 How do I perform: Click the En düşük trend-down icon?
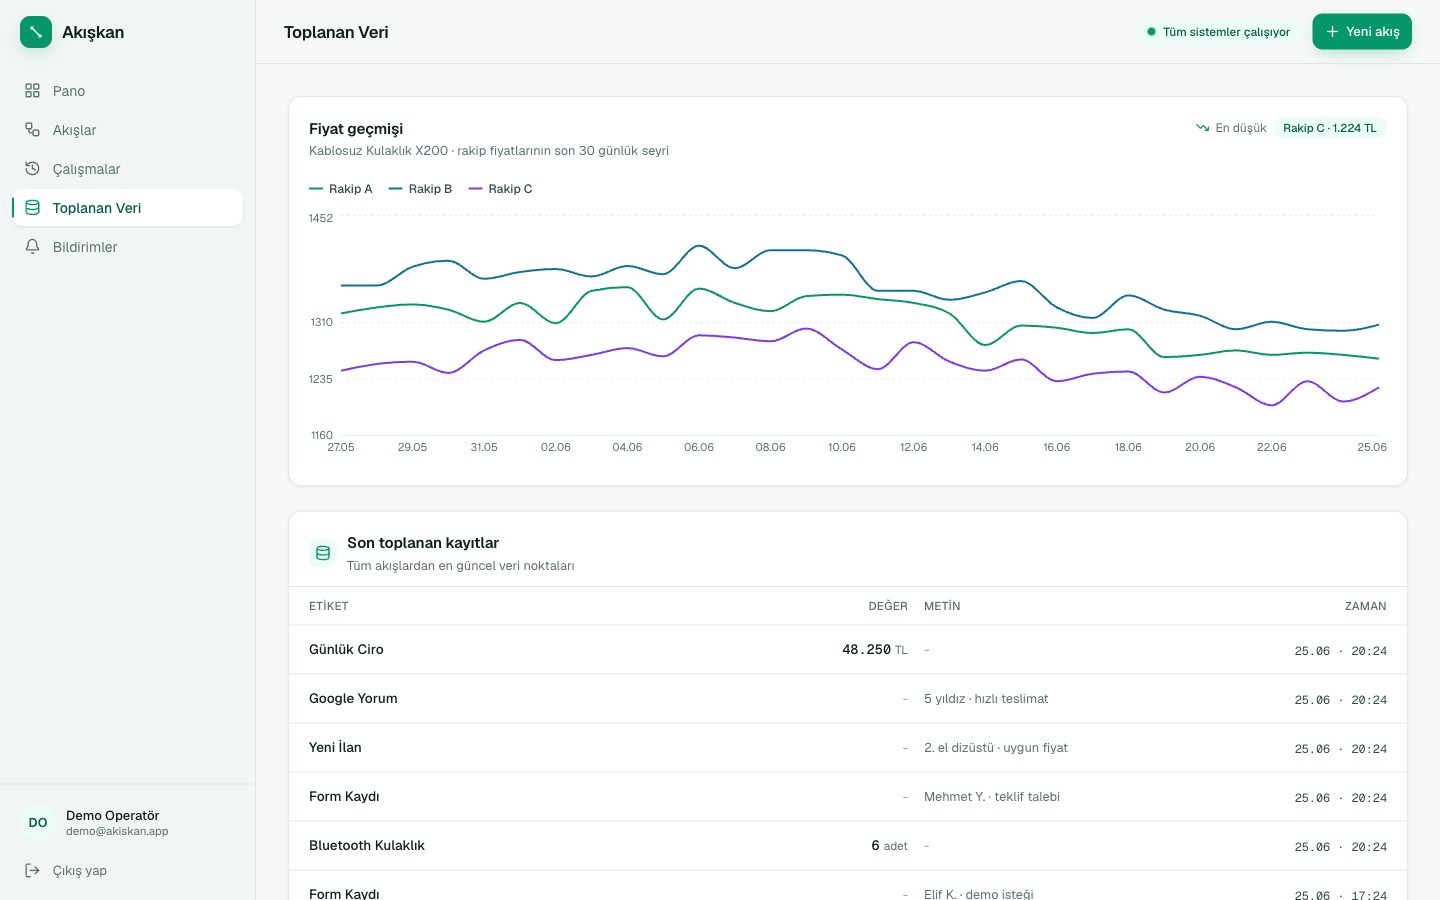tap(1202, 128)
